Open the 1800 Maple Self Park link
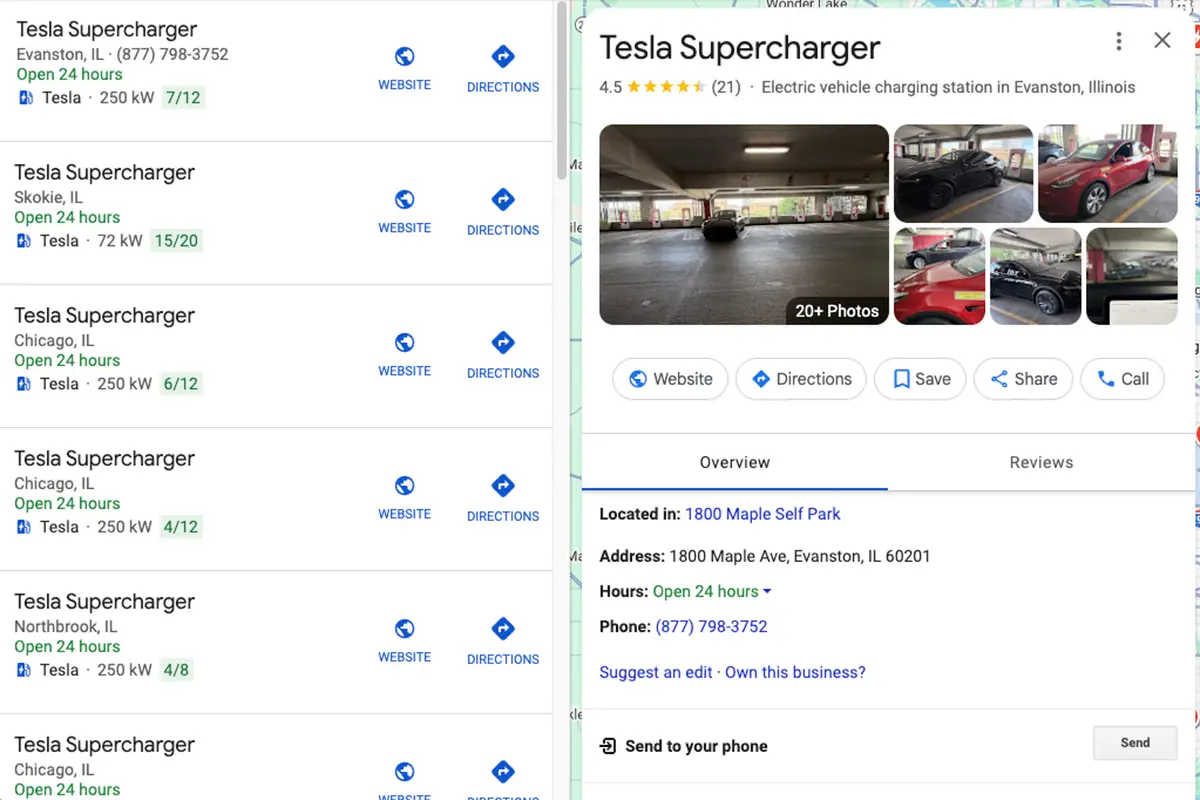 762,514
